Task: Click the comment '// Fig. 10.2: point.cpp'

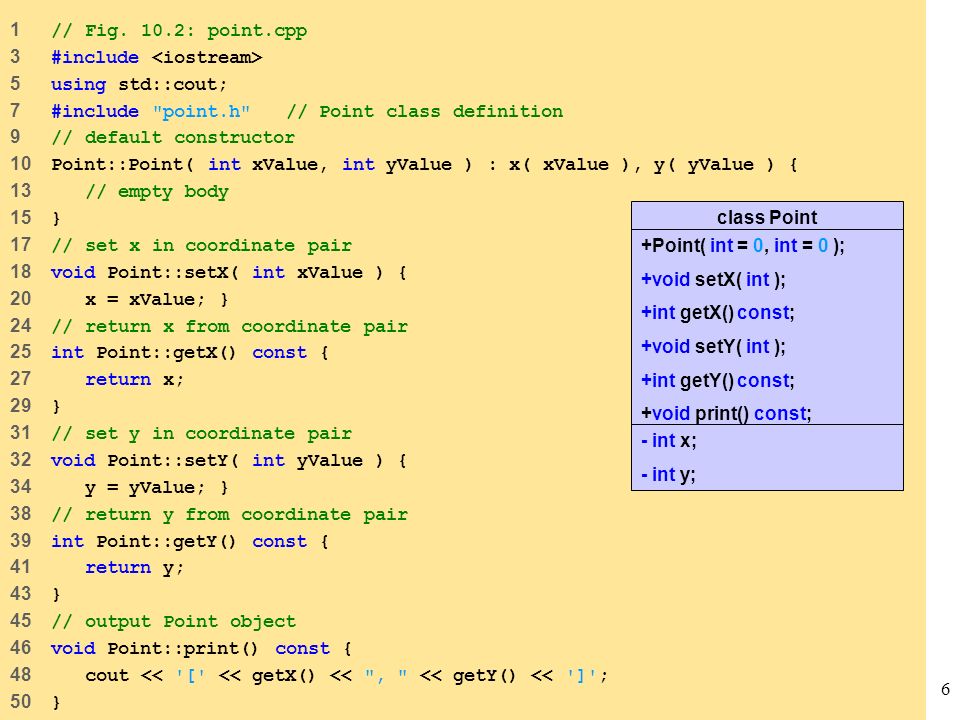Action: [x=179, y=31]
